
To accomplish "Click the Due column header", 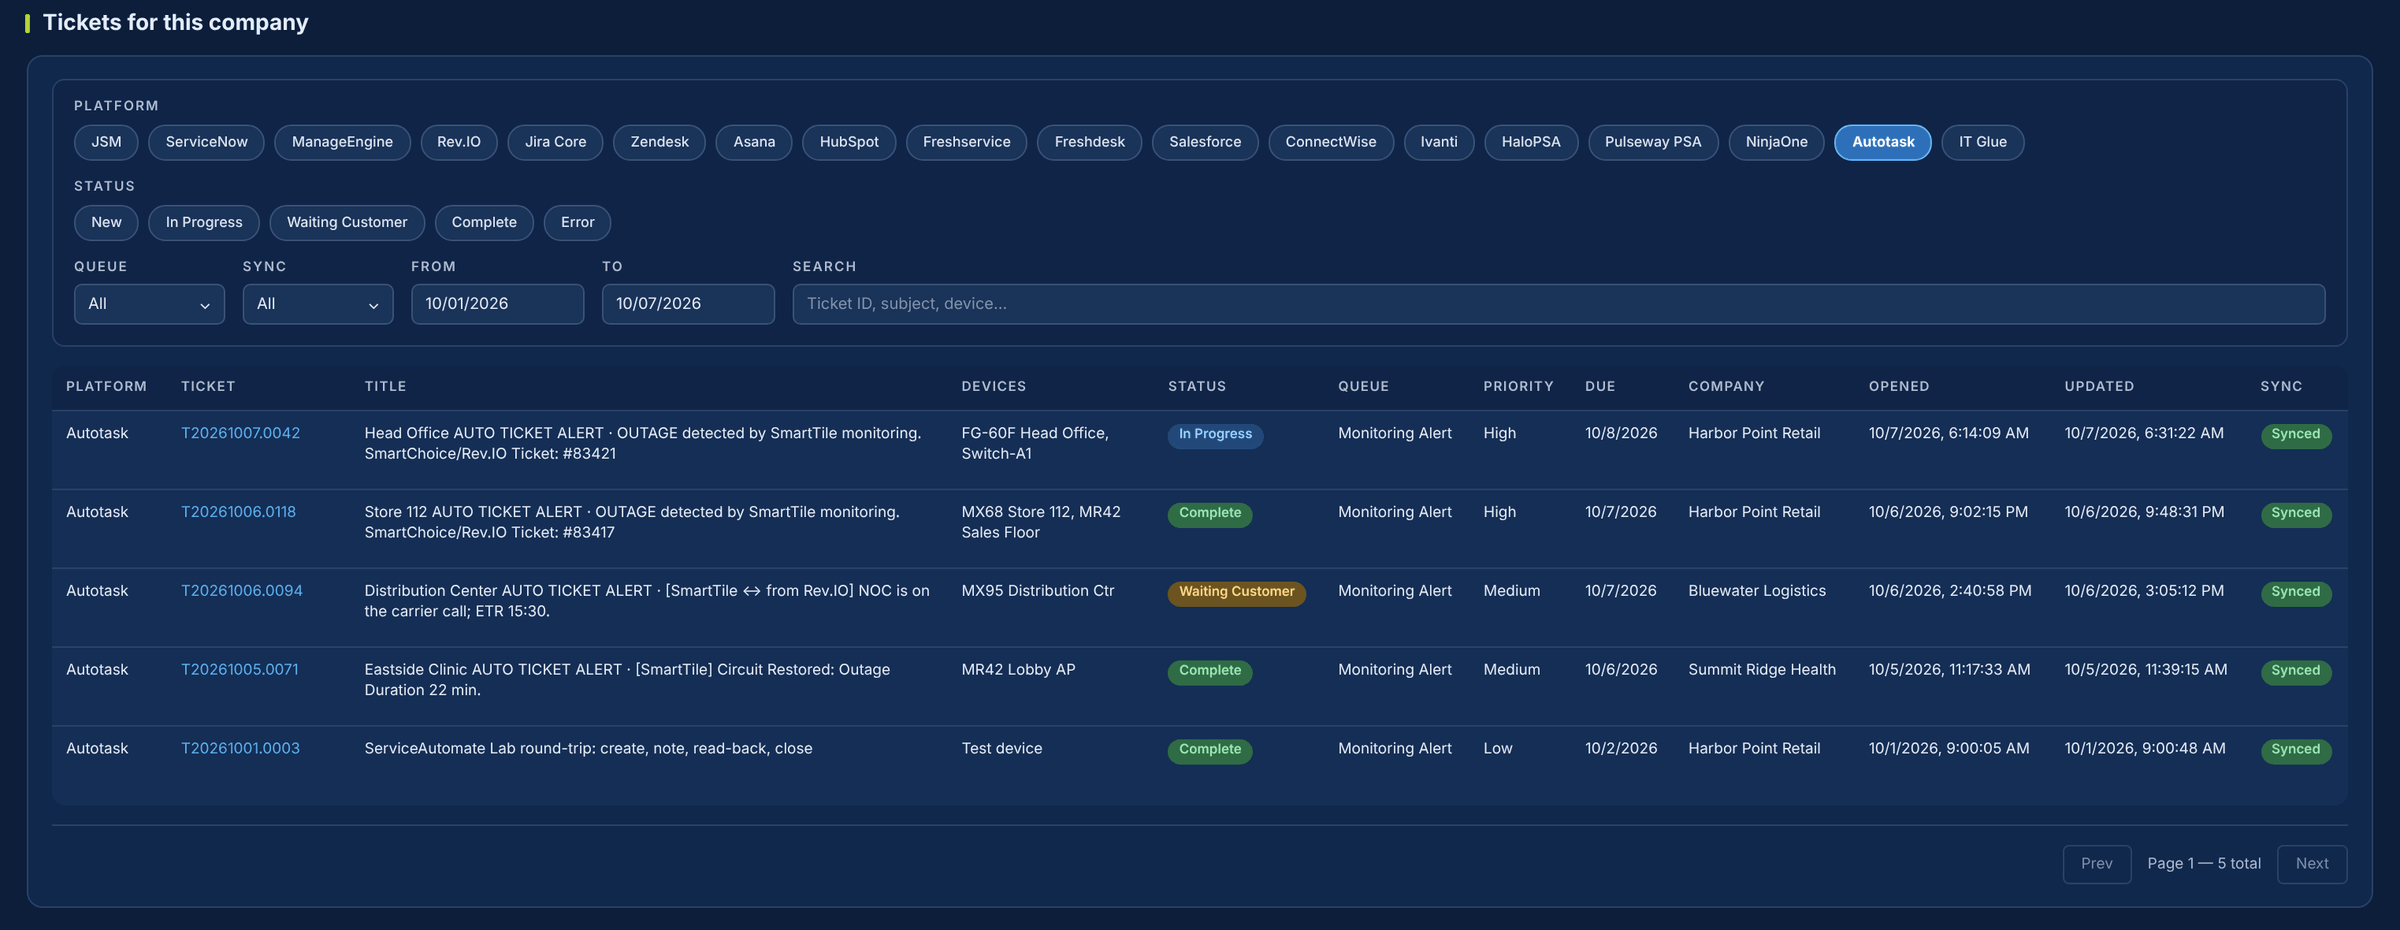I will (x=1600, y=387).
